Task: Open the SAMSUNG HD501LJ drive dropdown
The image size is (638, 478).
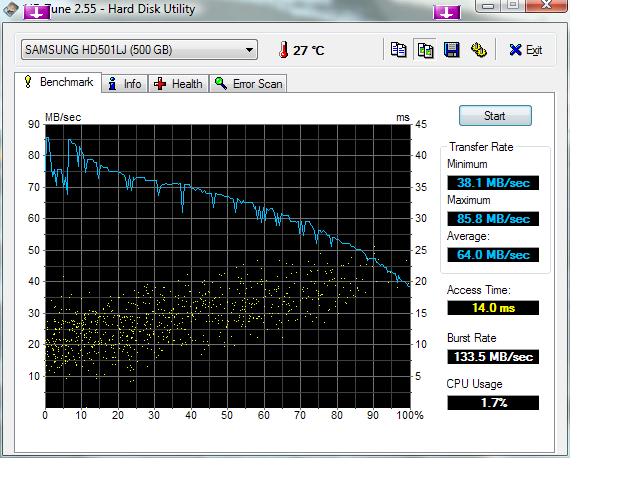Action: [x=139, y=50]
